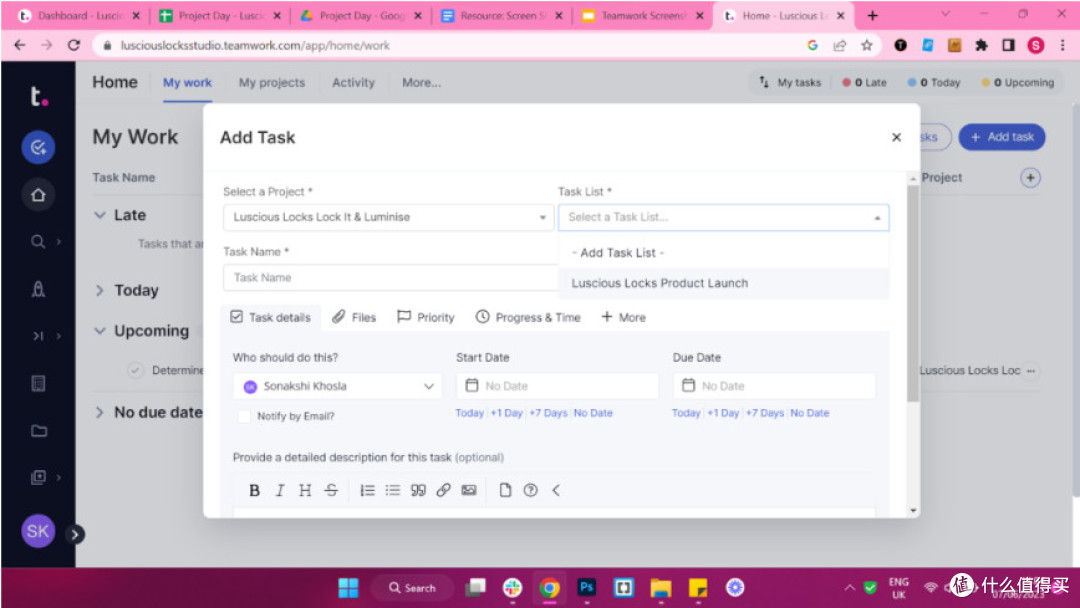Open File Explorer from taskbar

tap(661, 587)
